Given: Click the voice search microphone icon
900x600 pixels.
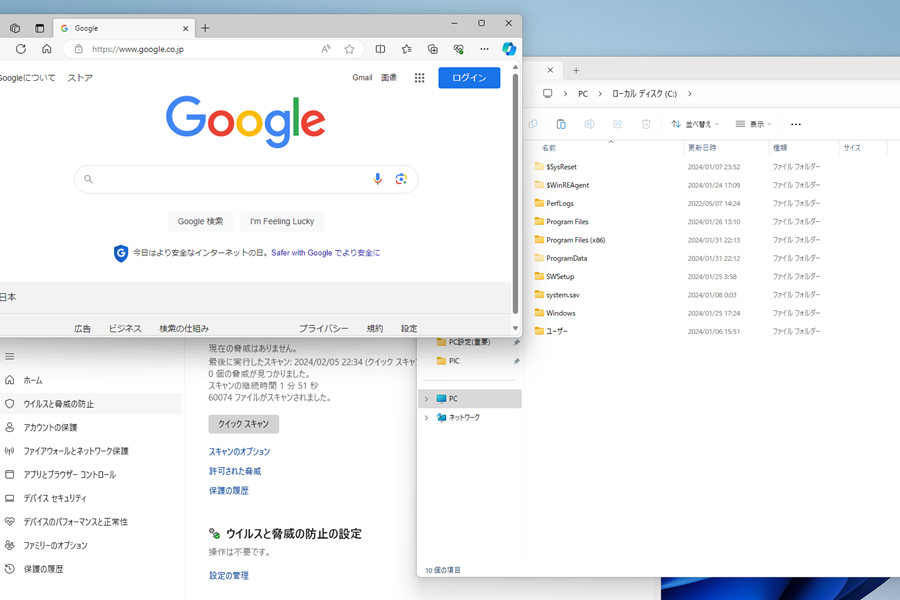Looking at the screenshot, I should point(377,179).
